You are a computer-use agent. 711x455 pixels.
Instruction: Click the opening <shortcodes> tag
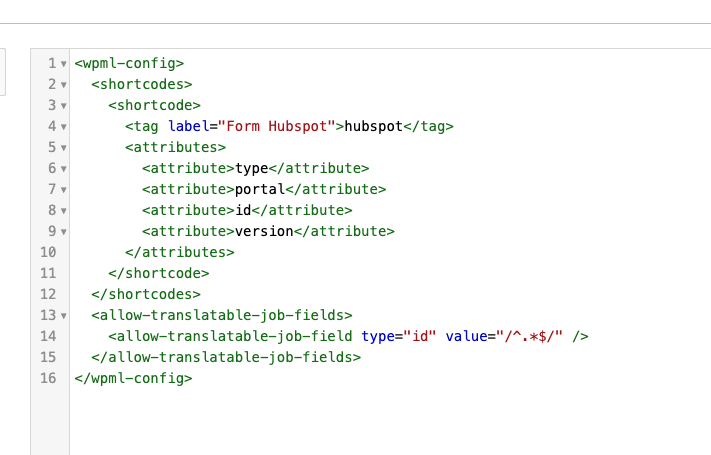[x=142, y=84]
